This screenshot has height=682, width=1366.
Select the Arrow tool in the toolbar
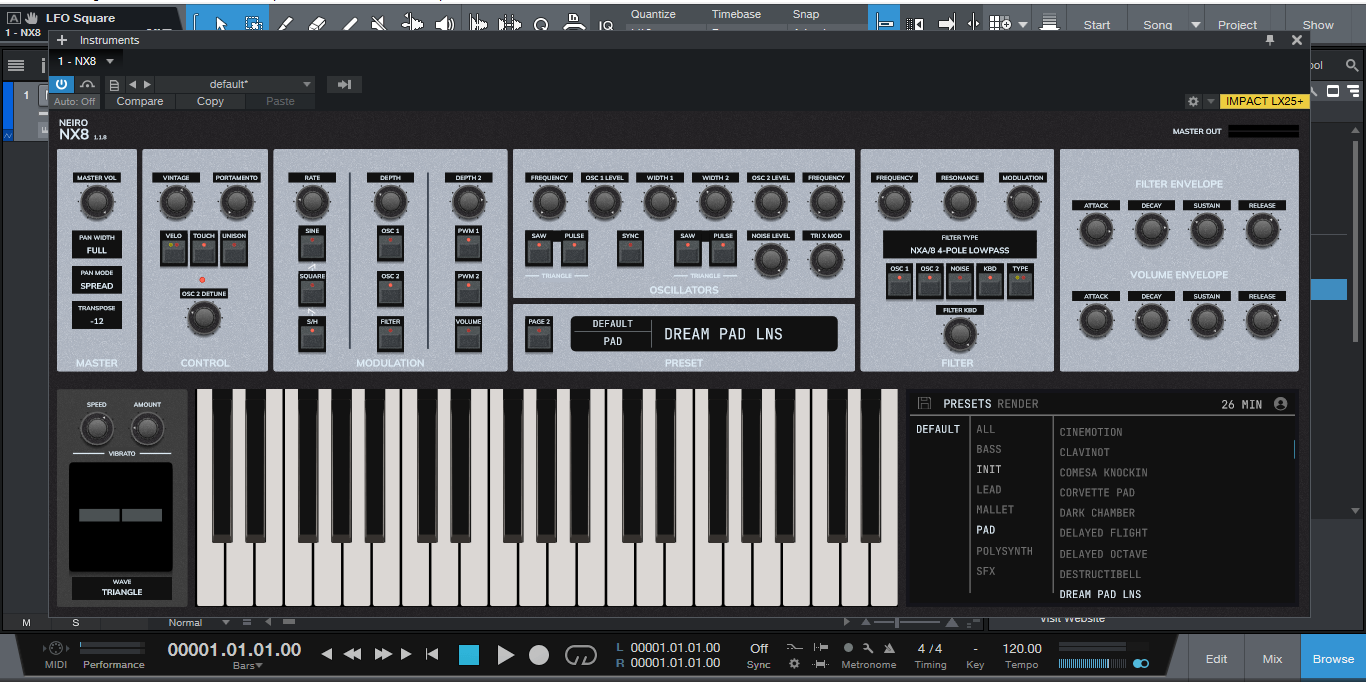(221, 24)
